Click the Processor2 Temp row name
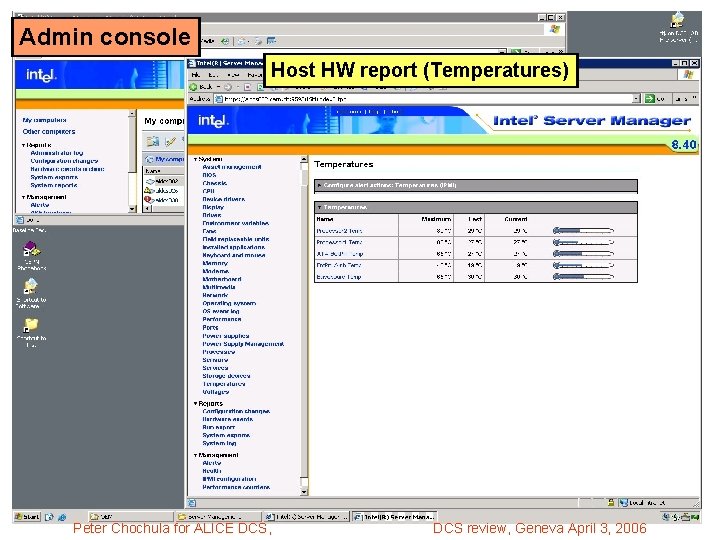The width and height of the screenshot is (720, 540). coord(339,231)
